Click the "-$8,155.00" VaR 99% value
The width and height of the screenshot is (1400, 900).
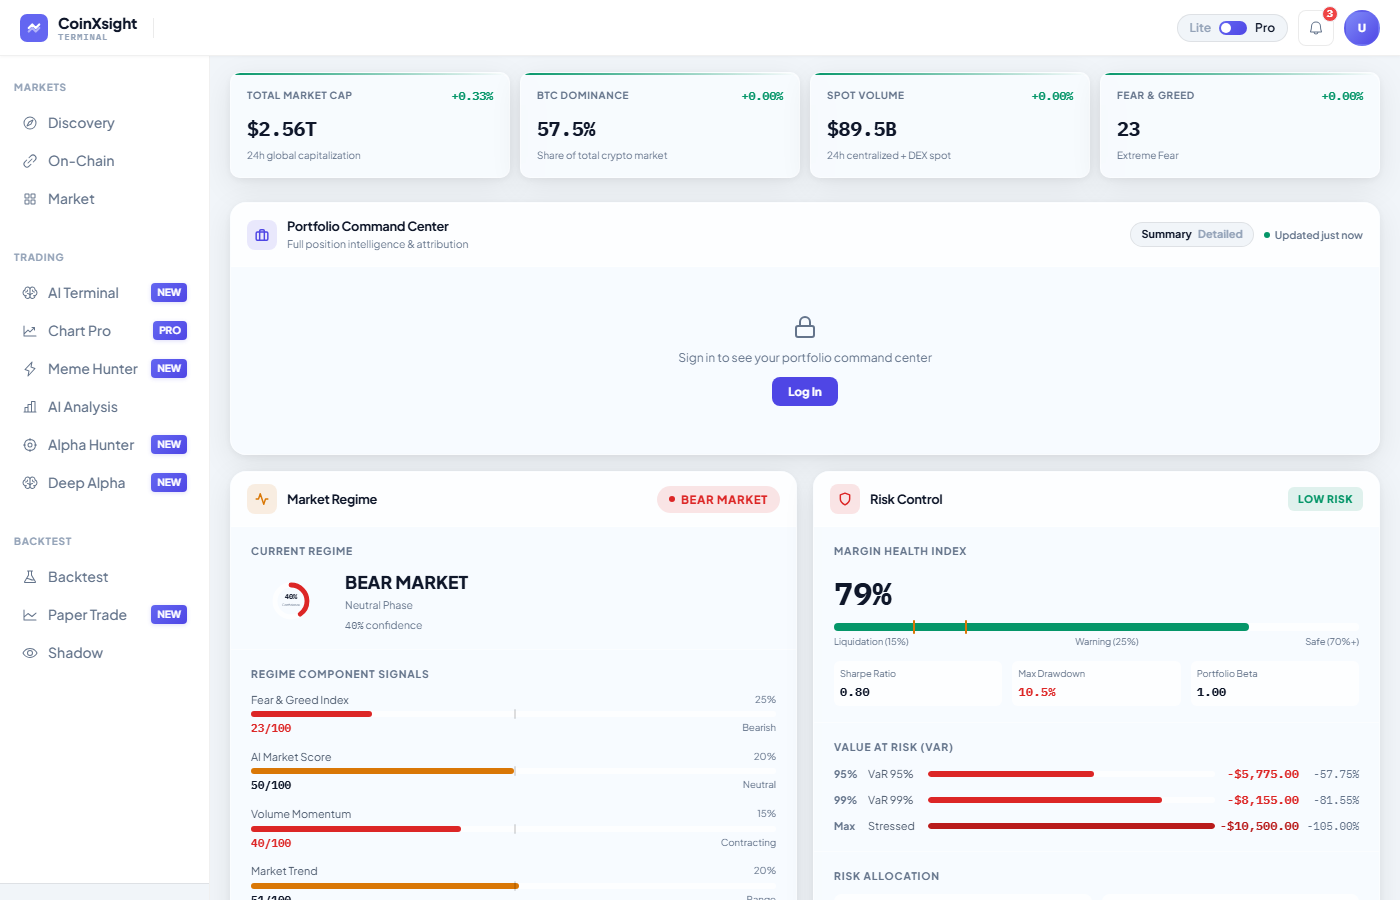point(1263,800)
